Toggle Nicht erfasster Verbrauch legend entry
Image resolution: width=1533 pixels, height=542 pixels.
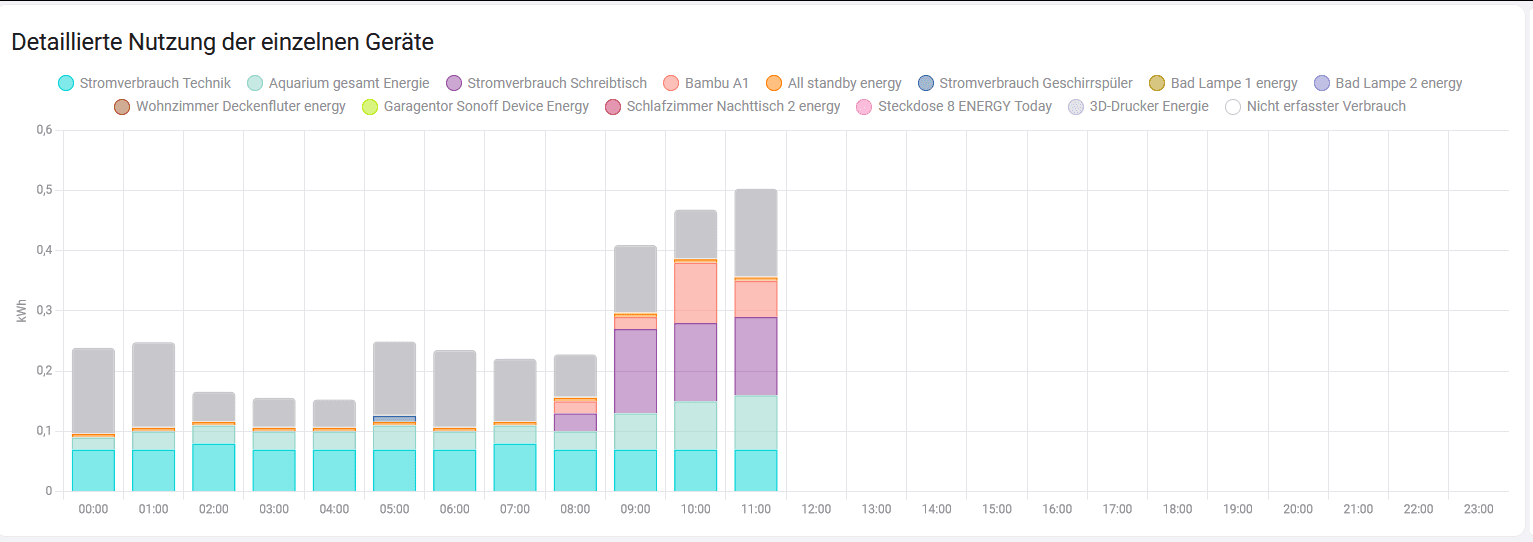(x=1315, y=106)
